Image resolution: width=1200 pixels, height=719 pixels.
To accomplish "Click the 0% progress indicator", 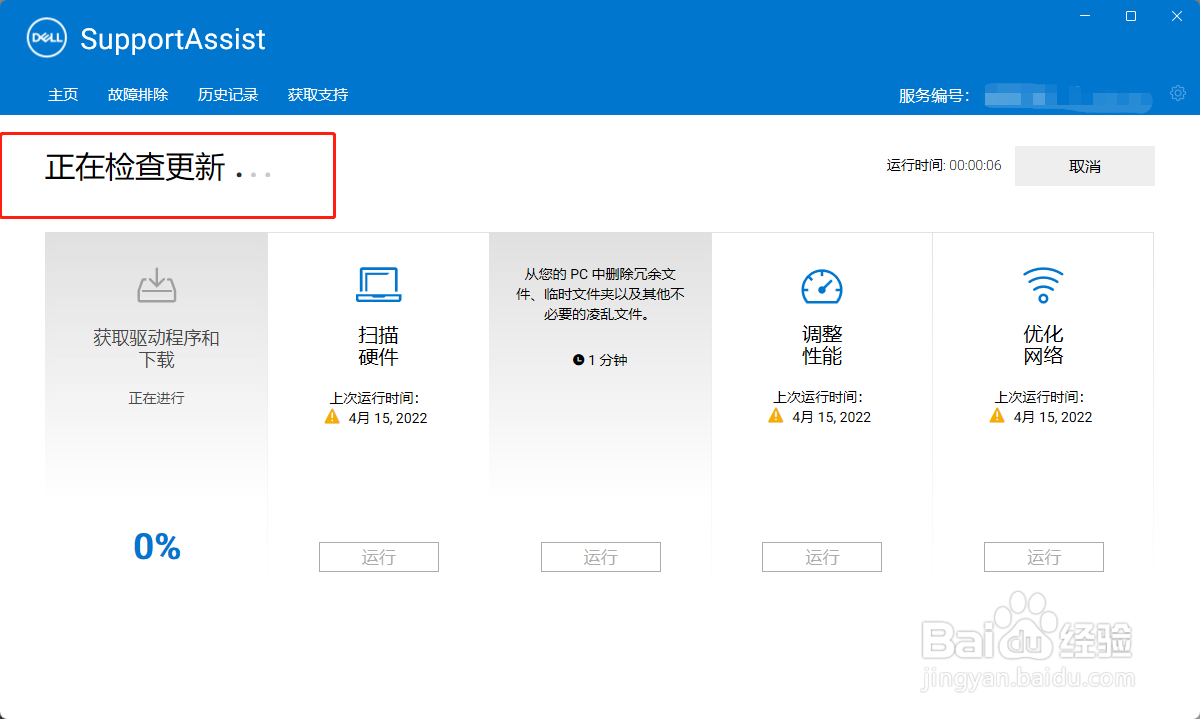I will click(157, 546).
